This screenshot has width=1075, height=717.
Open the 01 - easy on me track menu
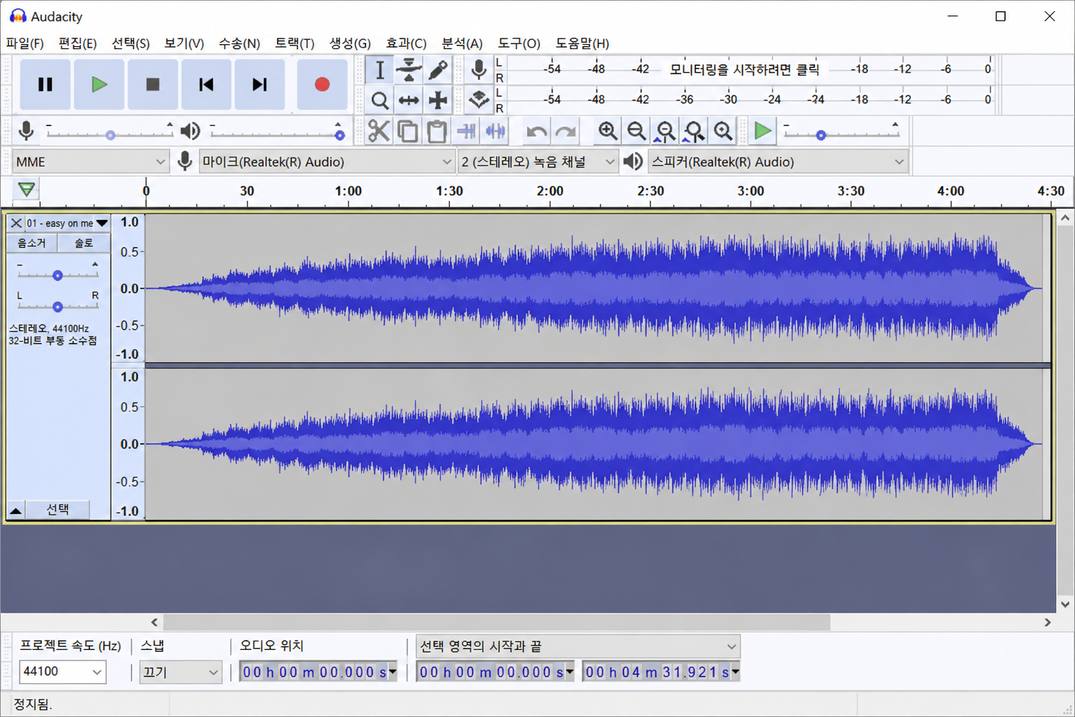[67, 223]
